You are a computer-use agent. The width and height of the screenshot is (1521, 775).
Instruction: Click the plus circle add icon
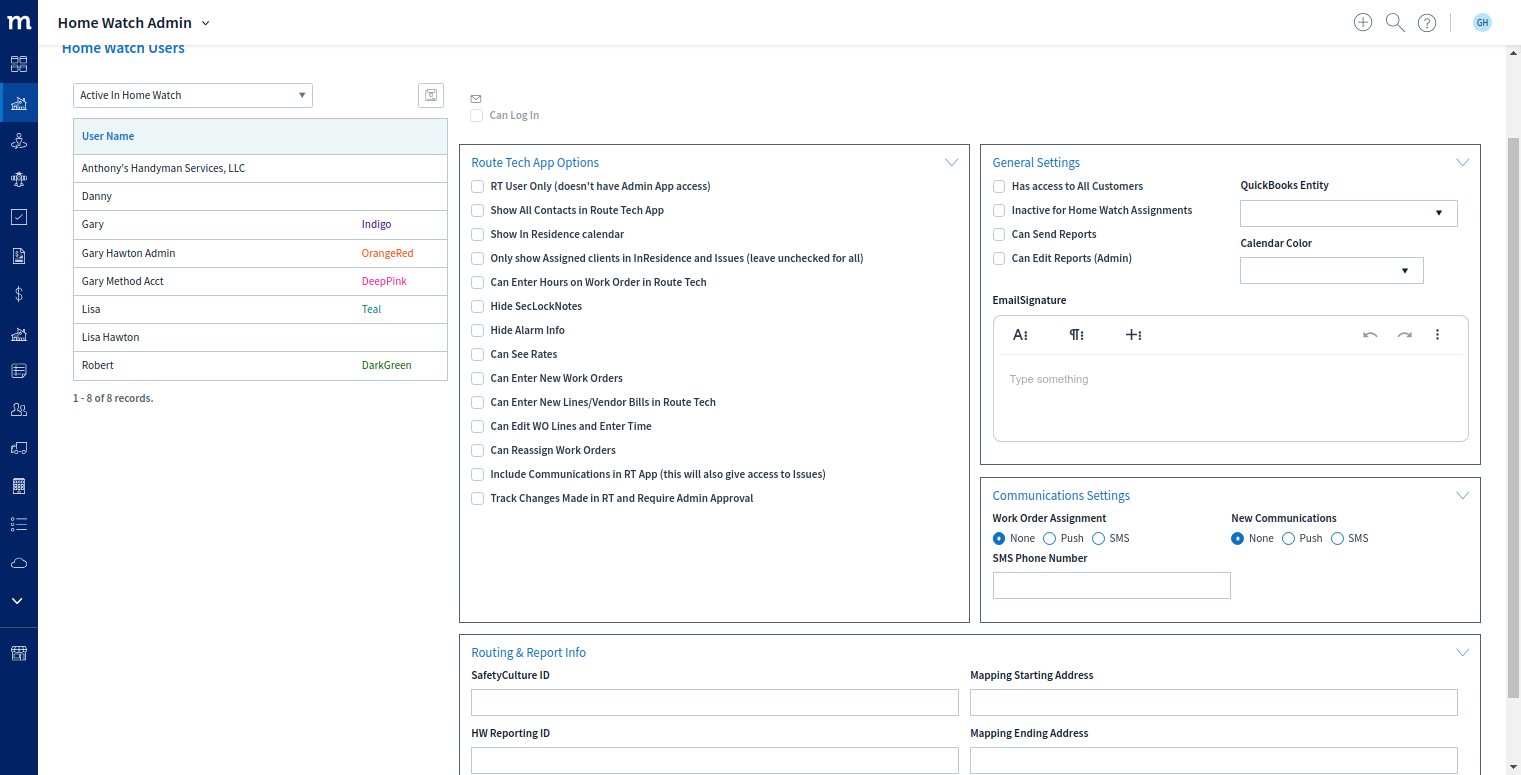coord(1363,22)
